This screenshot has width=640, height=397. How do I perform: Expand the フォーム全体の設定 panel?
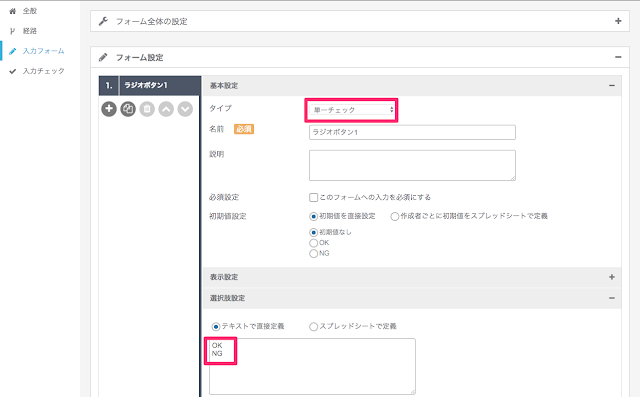[x=618, y=21]
